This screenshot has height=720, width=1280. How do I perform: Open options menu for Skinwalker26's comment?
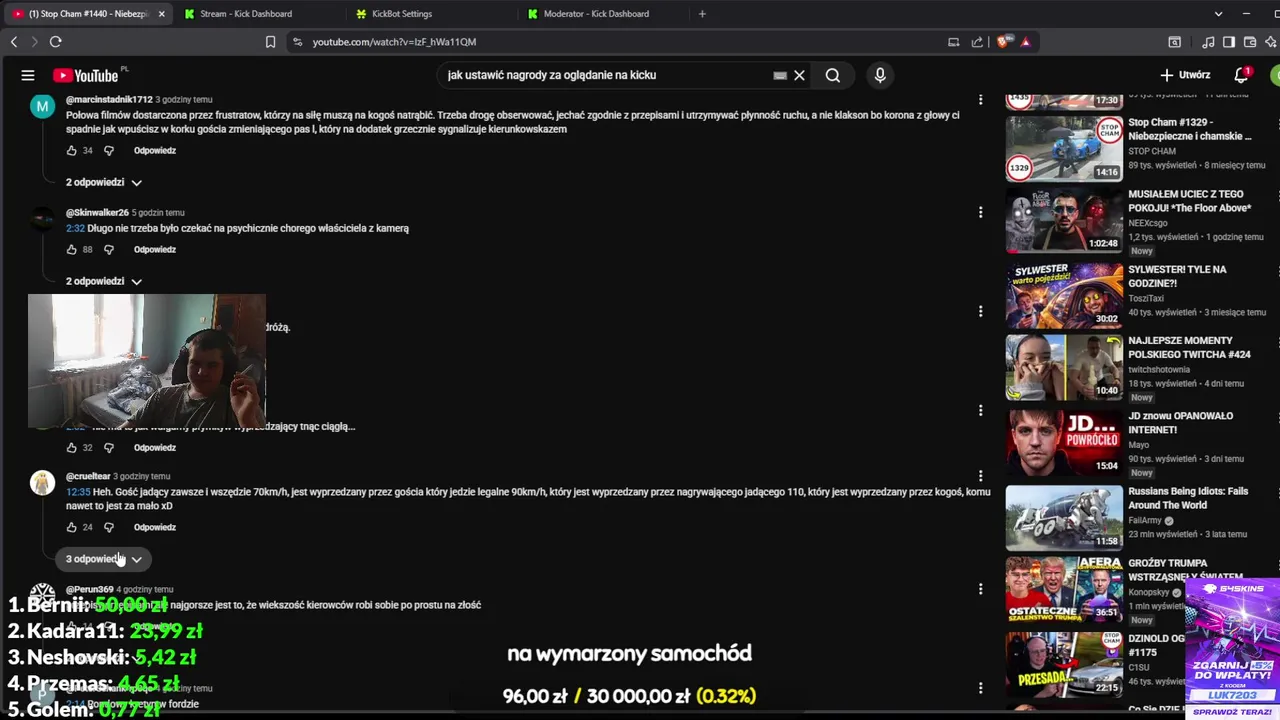click(980, 212)
